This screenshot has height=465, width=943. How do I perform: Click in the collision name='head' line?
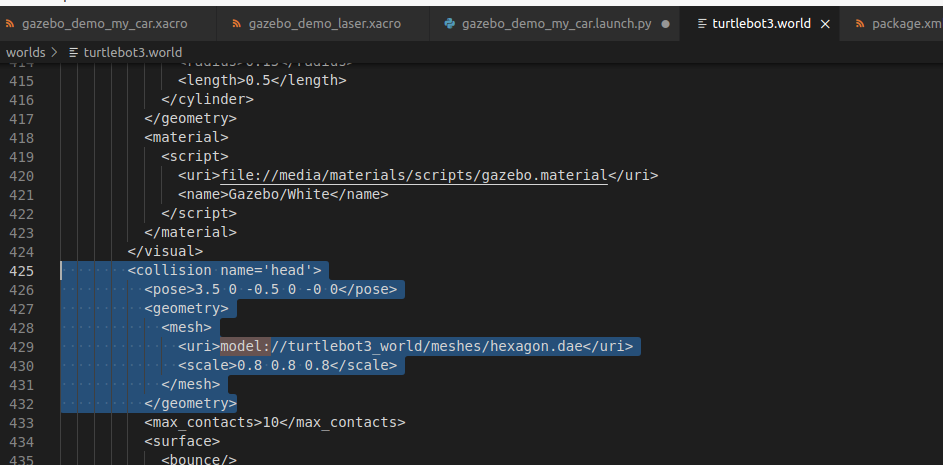coord(224,271)
